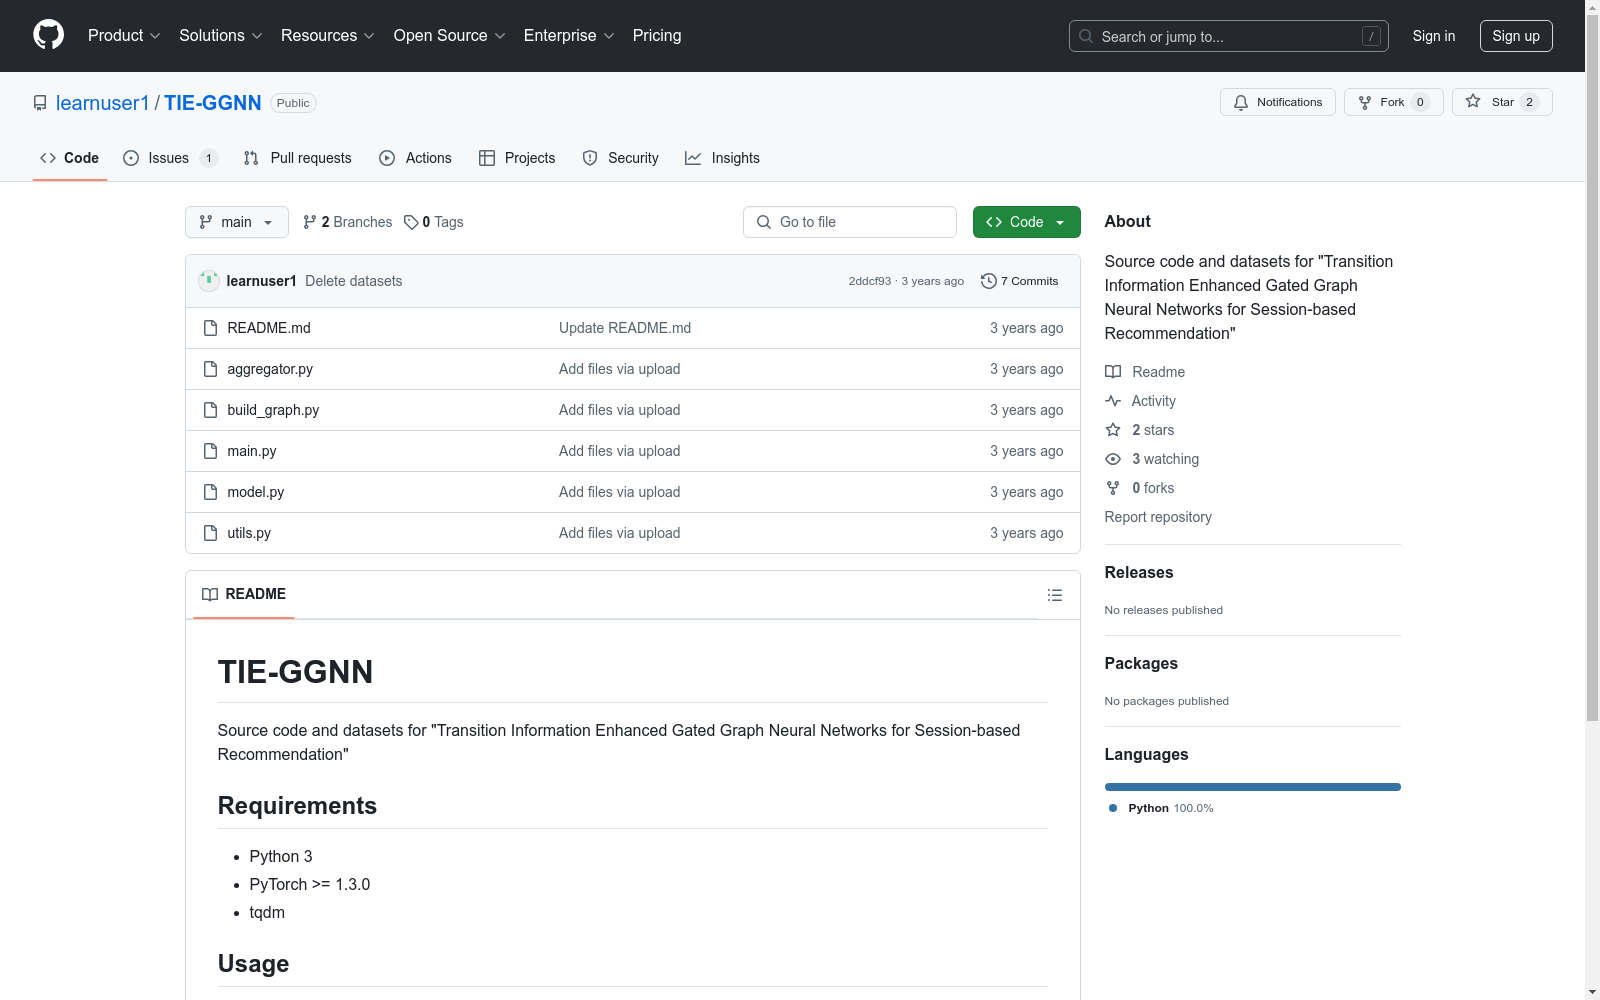The height and width of the screenshot is (1000, 1600).
Task: Click the magnifier icon in the search bar
Action: pos(1086,36)
